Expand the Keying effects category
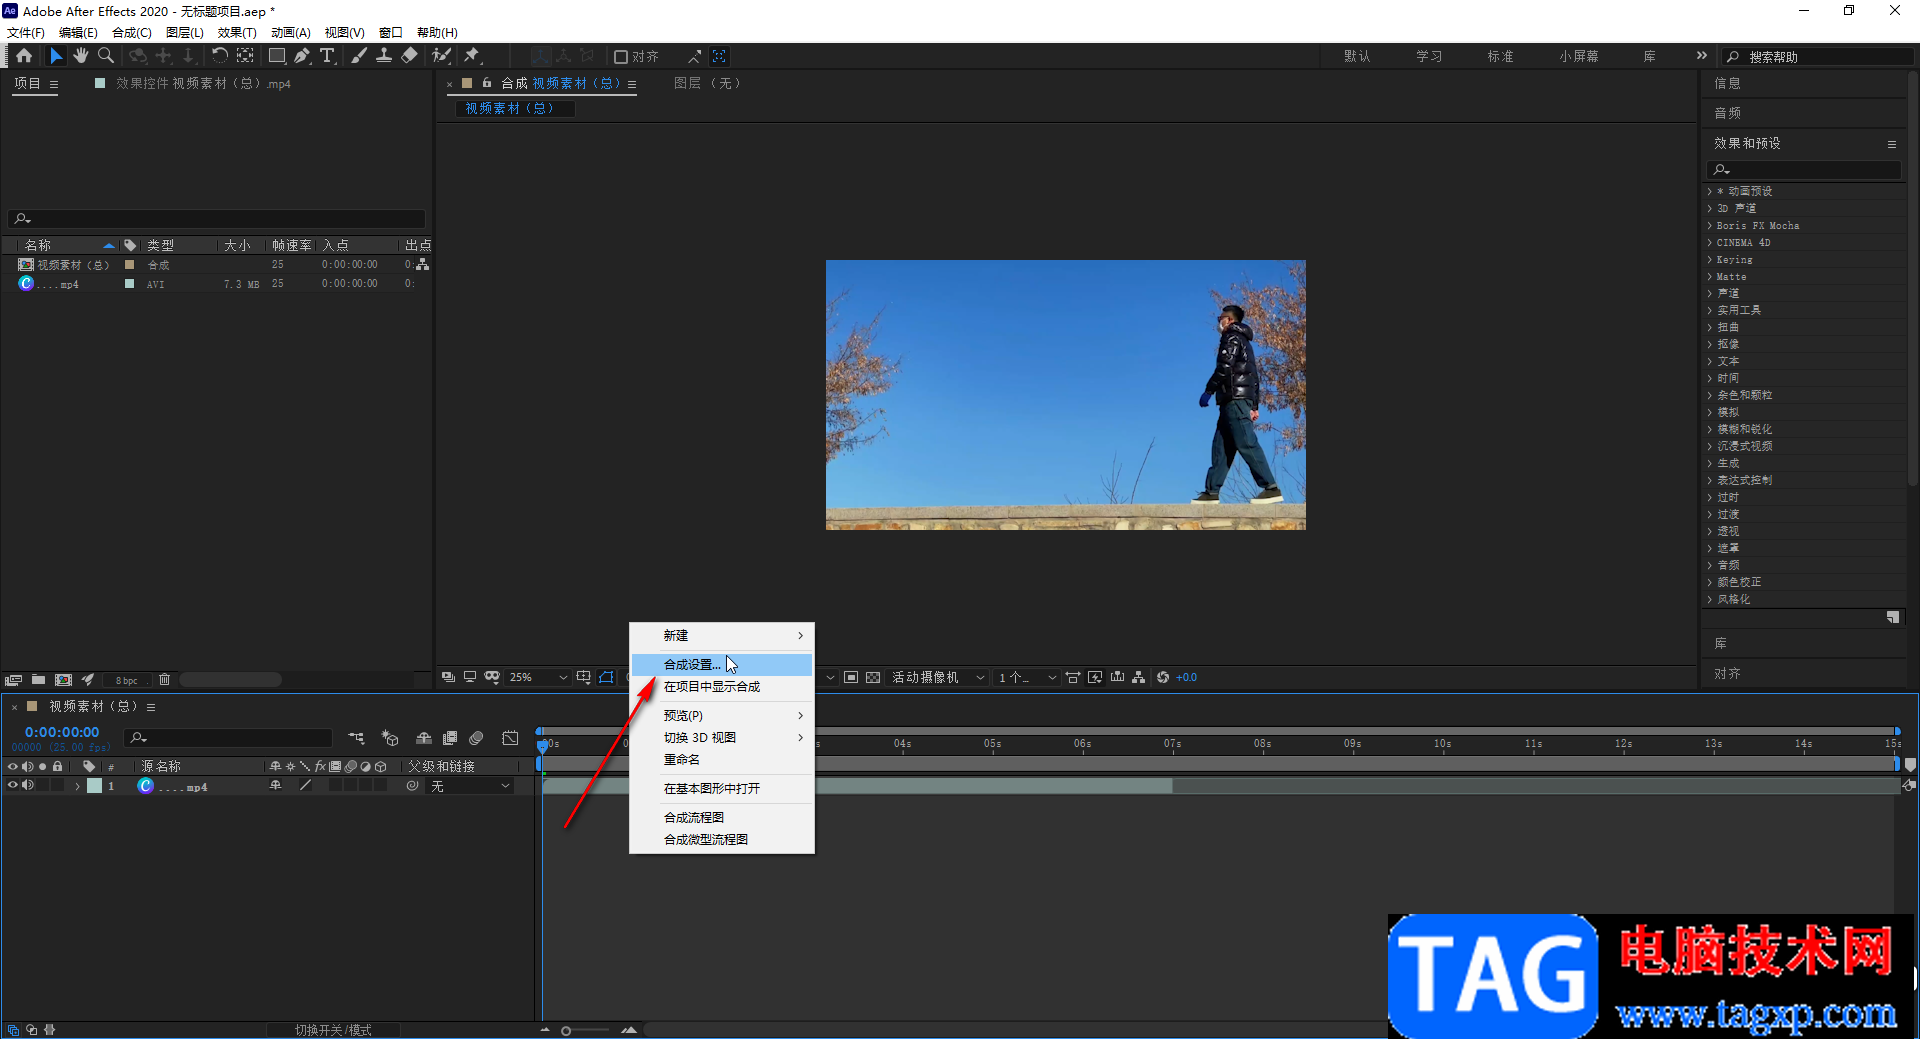Image resolution: width=1920 pixels, height=1039 pixels. pyautogui.click(x=1709, y=259)
